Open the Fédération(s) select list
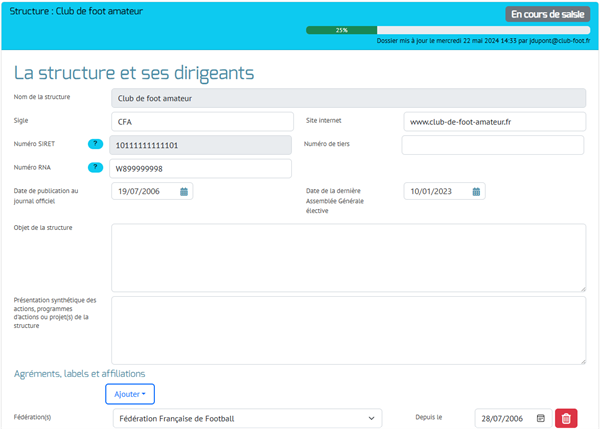 pos(246,418)
